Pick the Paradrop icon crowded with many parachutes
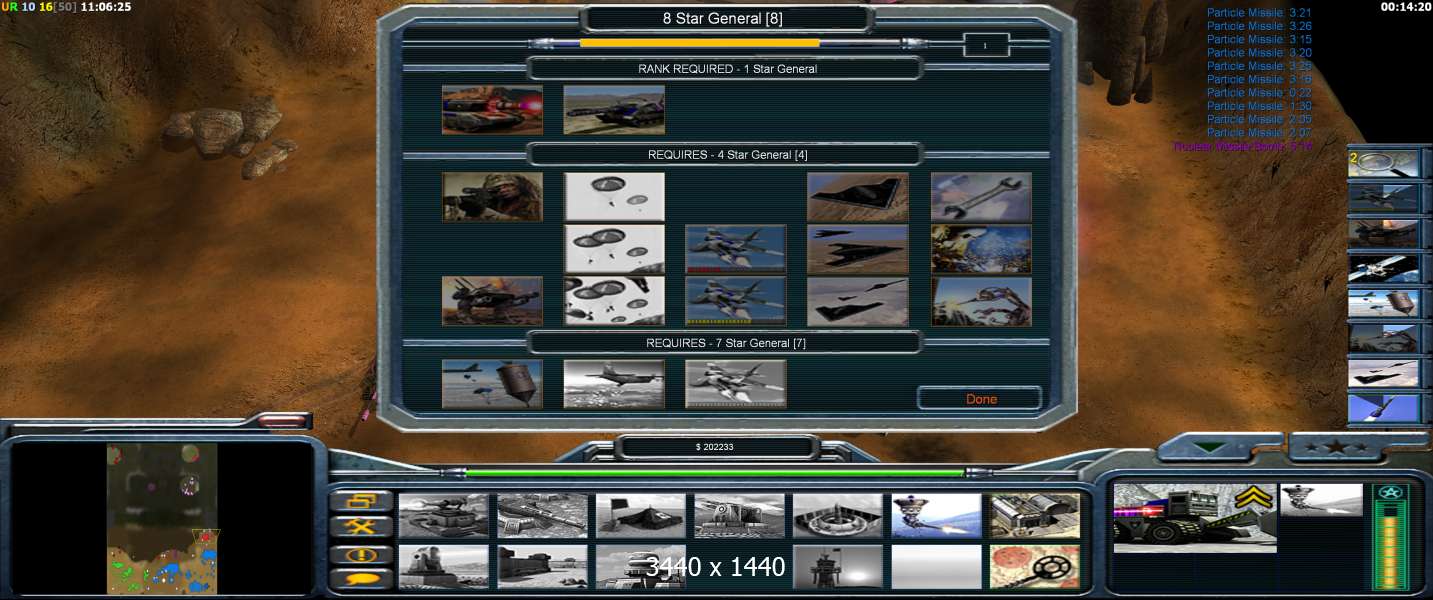 [614, 301]
